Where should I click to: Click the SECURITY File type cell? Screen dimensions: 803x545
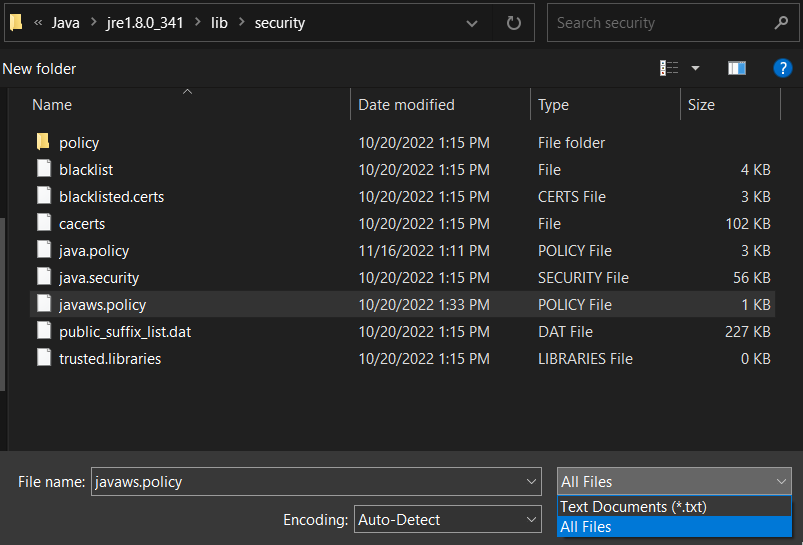[x=583, y=278]
